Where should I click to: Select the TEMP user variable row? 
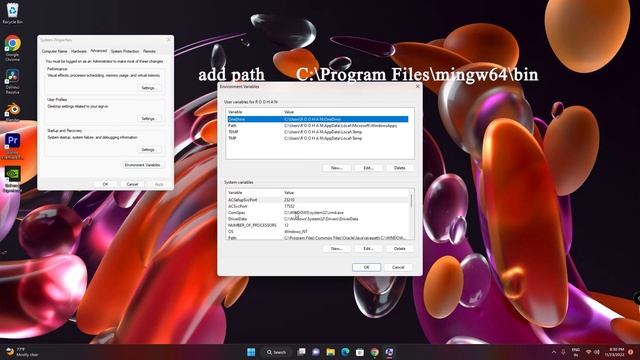click(x=318, y=132)
